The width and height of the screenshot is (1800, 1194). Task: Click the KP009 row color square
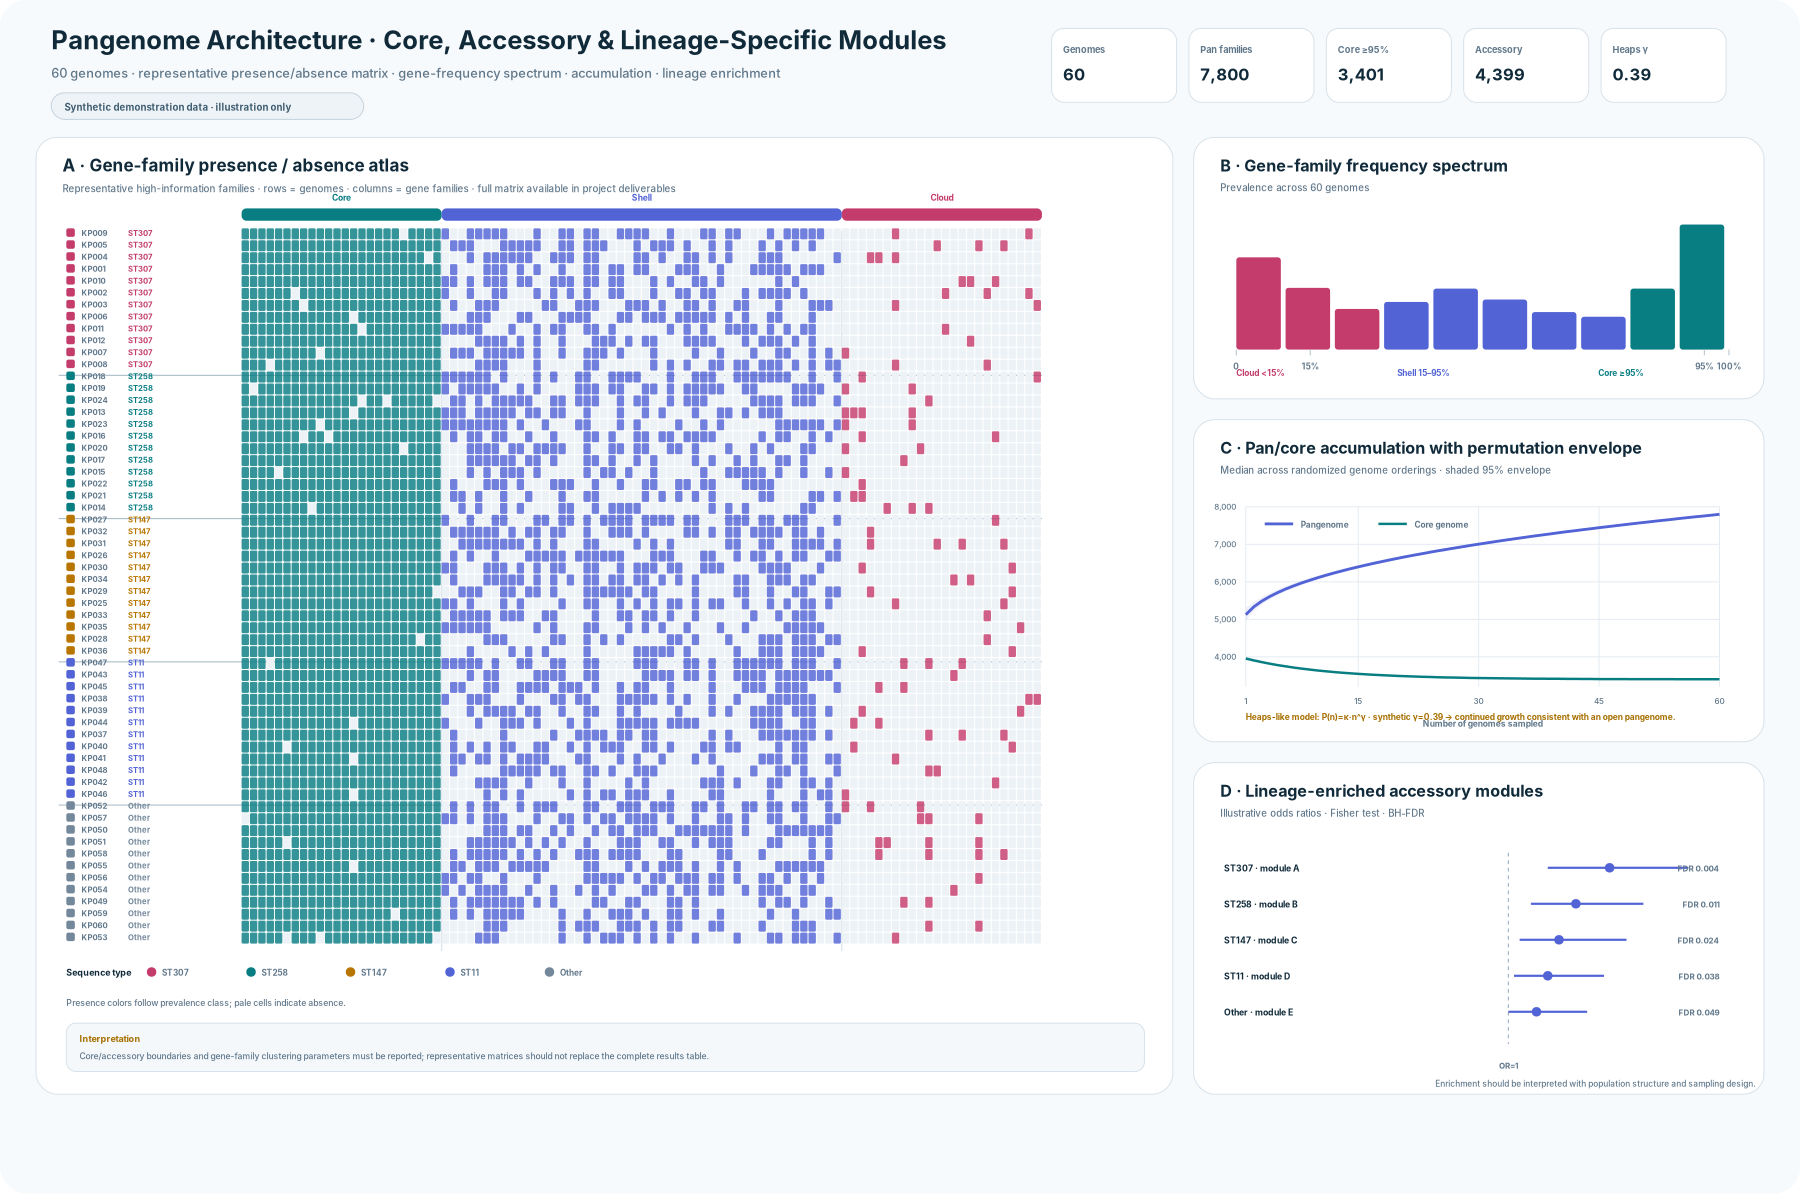[x=71, y=233]
